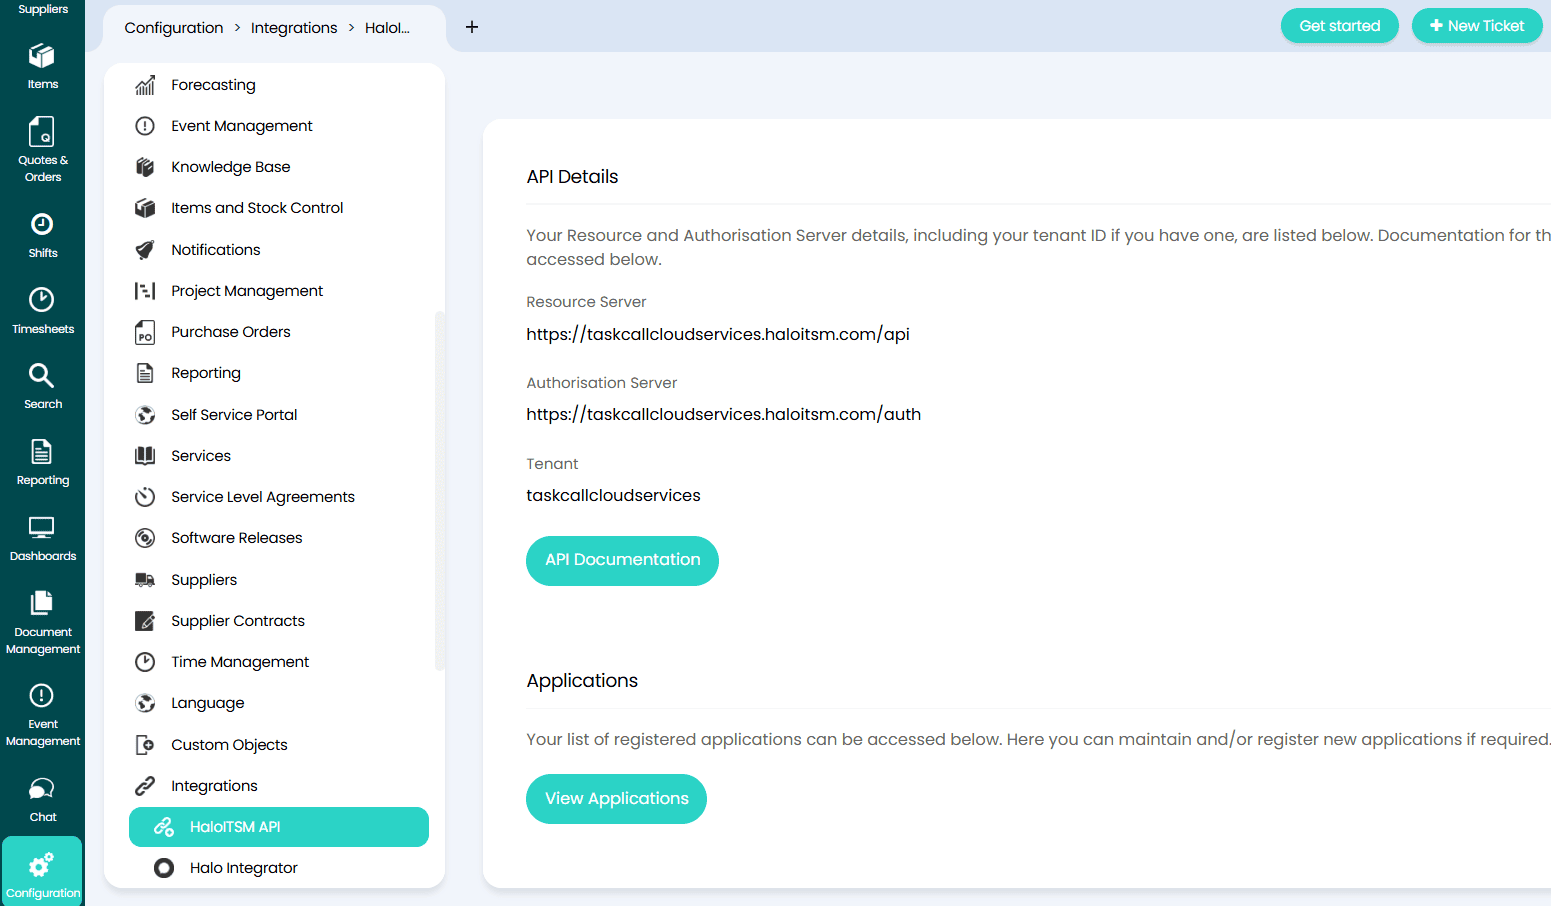Open Timesheets from the sidebar
This screenshot has width=1551, height=906.
pyautogui.click(x=42, y=311)
